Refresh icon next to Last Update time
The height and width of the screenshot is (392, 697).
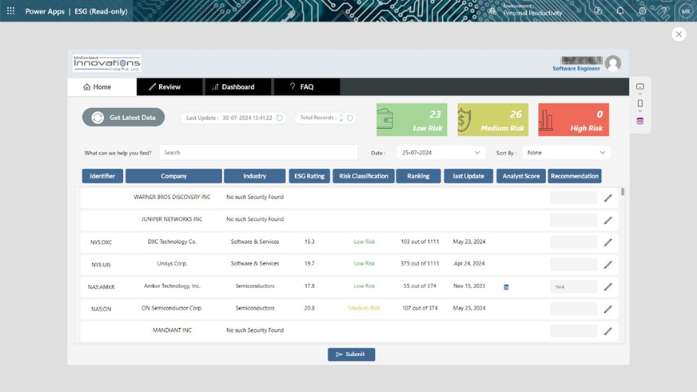(x=279, y=118)
